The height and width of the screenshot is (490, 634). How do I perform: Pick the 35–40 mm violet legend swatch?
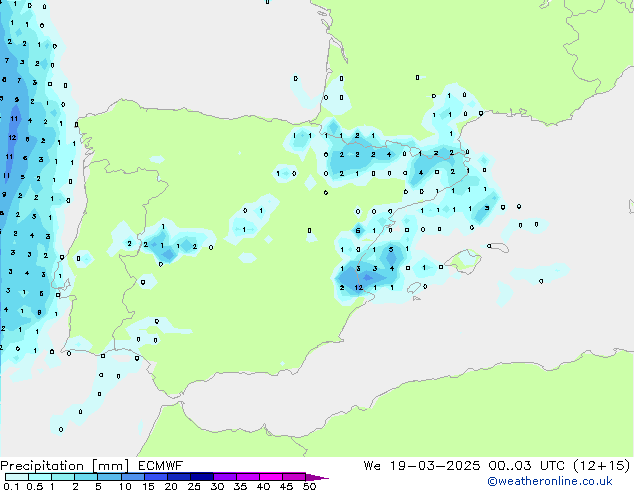point(248,477)
